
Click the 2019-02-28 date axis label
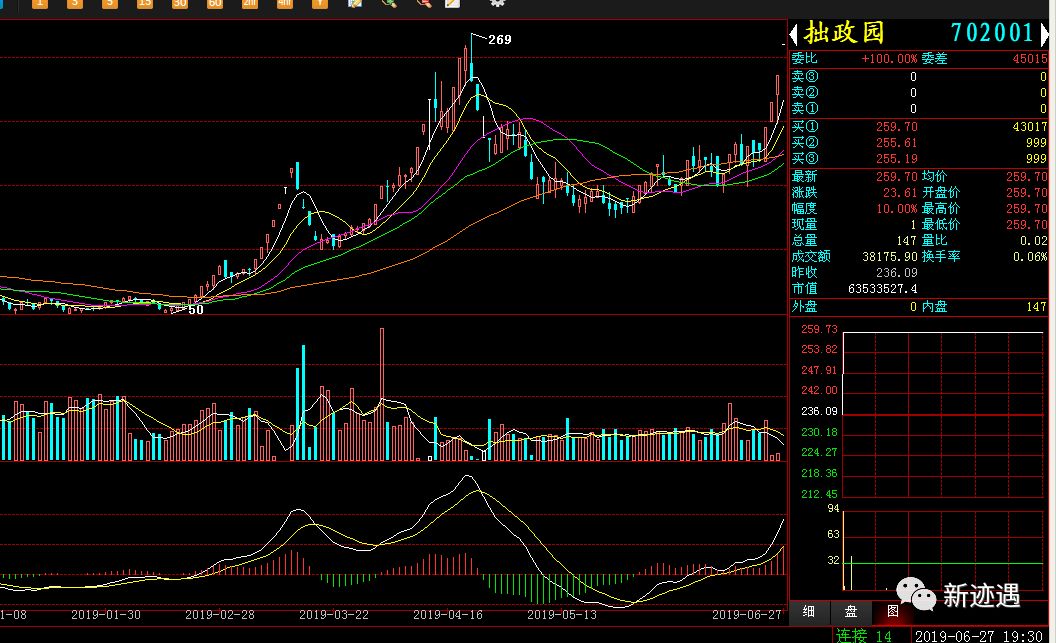(x=220, y=615)
